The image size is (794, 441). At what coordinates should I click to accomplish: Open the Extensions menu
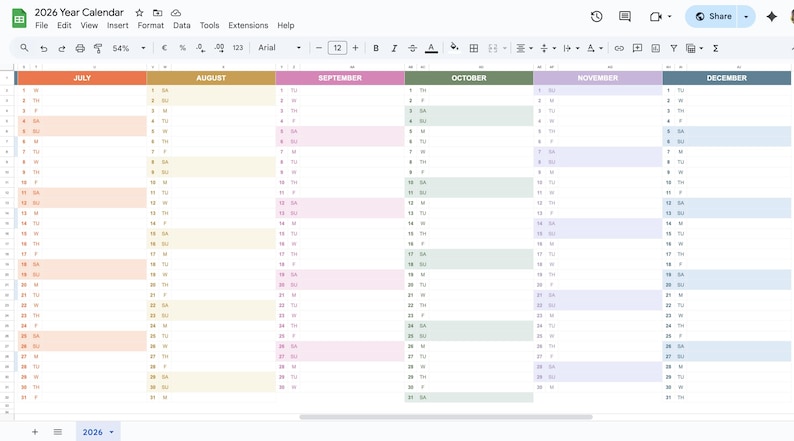pos(248,25)
